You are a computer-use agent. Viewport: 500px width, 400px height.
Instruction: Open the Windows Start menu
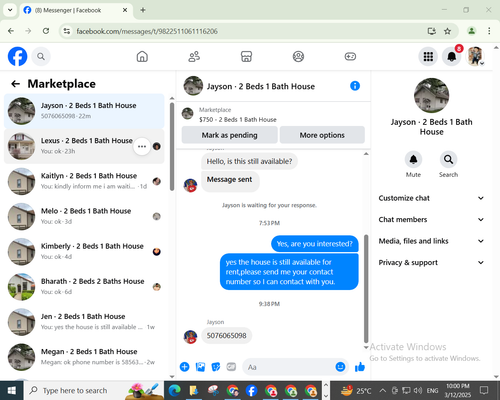pos(11,390)
